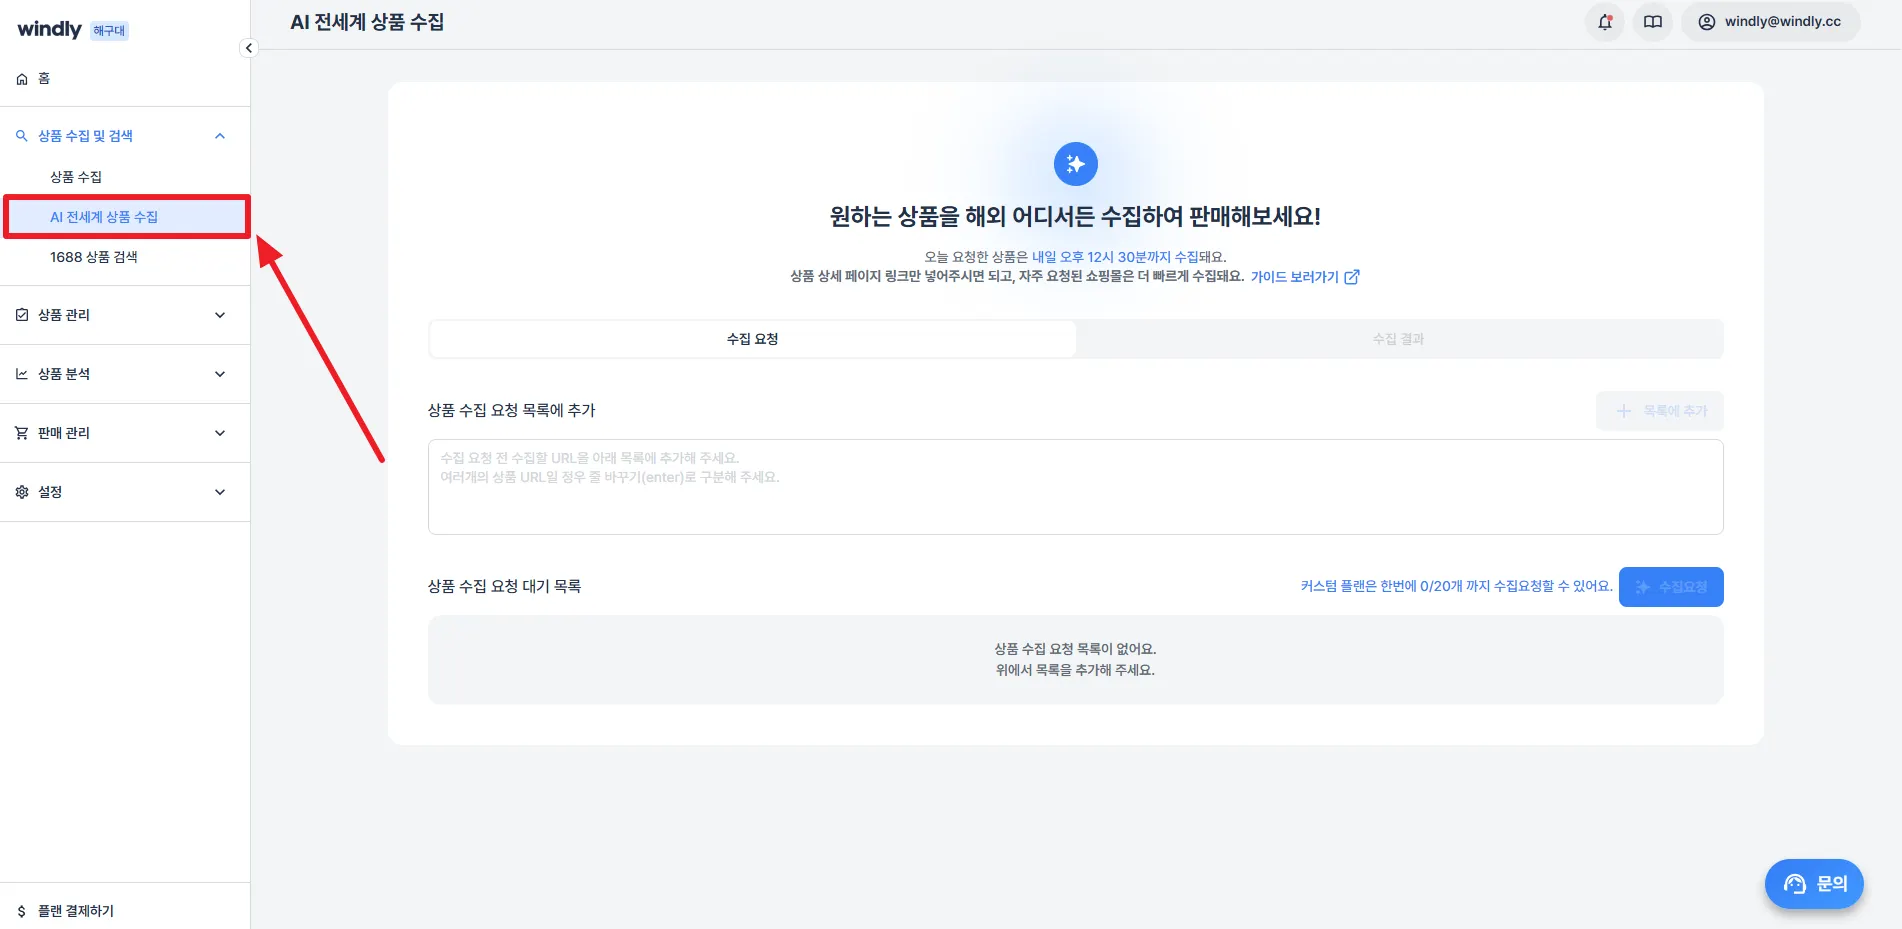Collapse the 상품 수집 및 검색 section
This screenshot has height=929, width=1902.
click(x=219, y=135)
